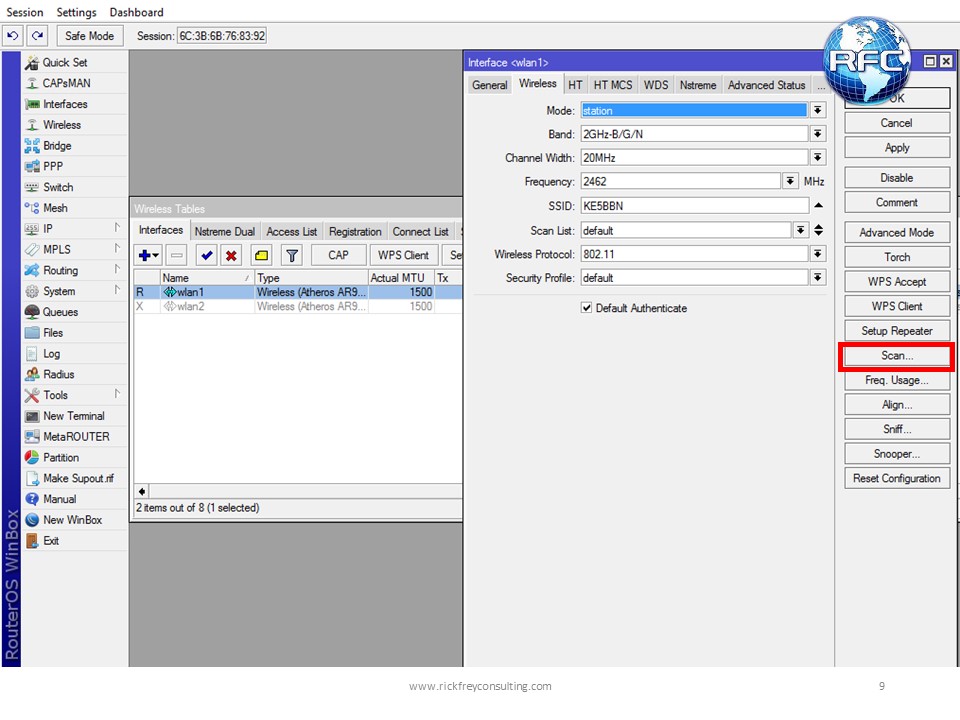960x720 pixels.
Task: Open a New Terminal
Action: coord(73,416)
